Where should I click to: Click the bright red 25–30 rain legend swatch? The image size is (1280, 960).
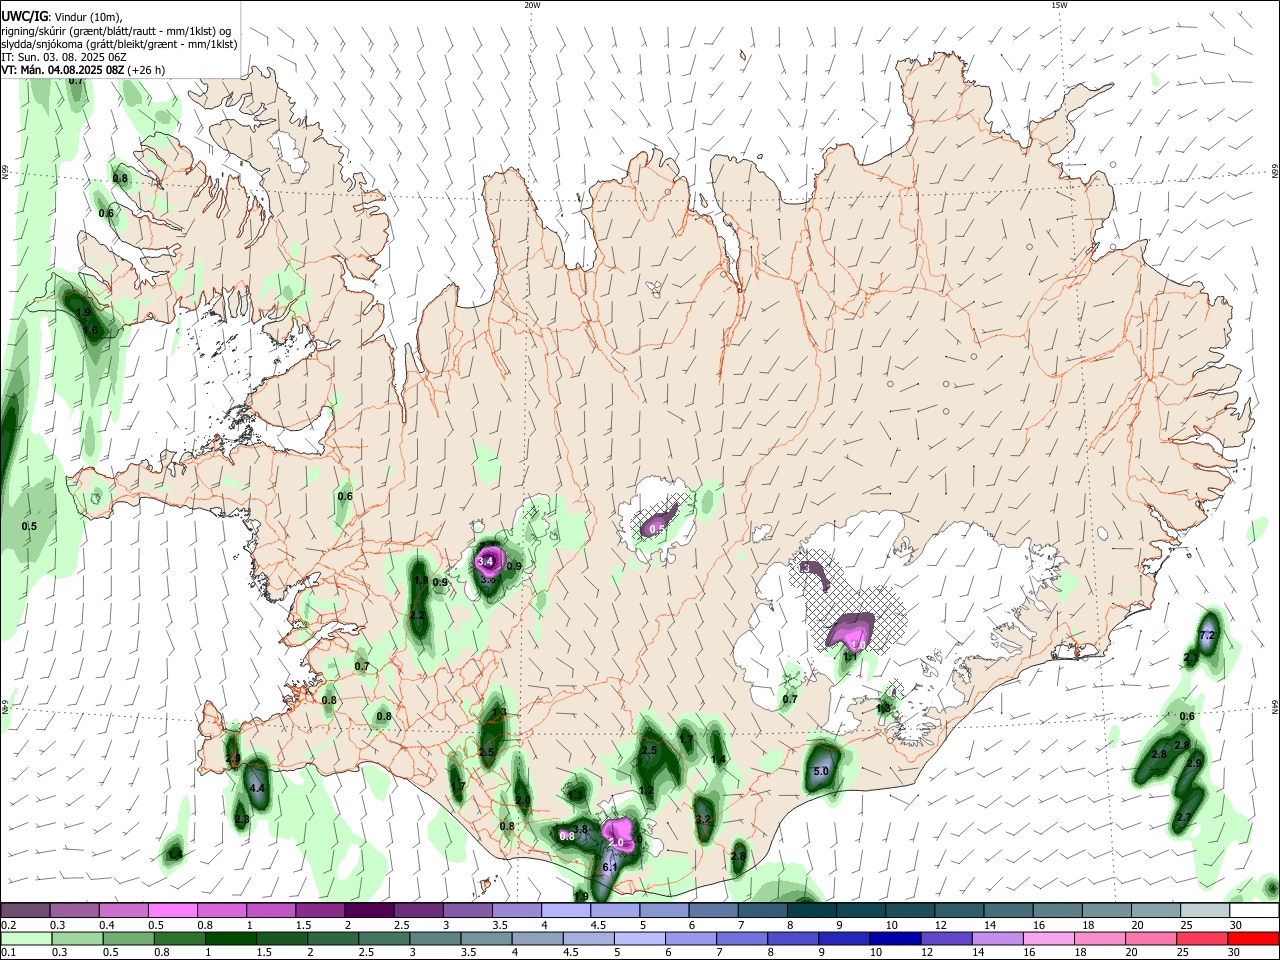[x=1253, y=938]
